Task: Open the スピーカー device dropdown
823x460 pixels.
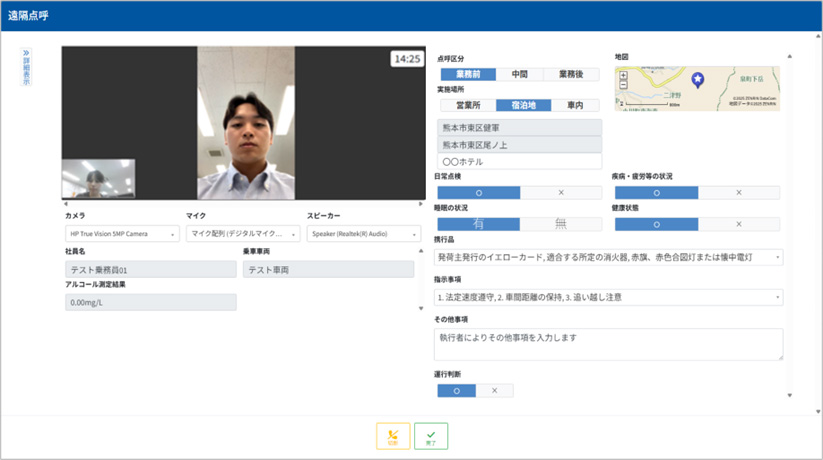Action: click(x=364, y=234)
